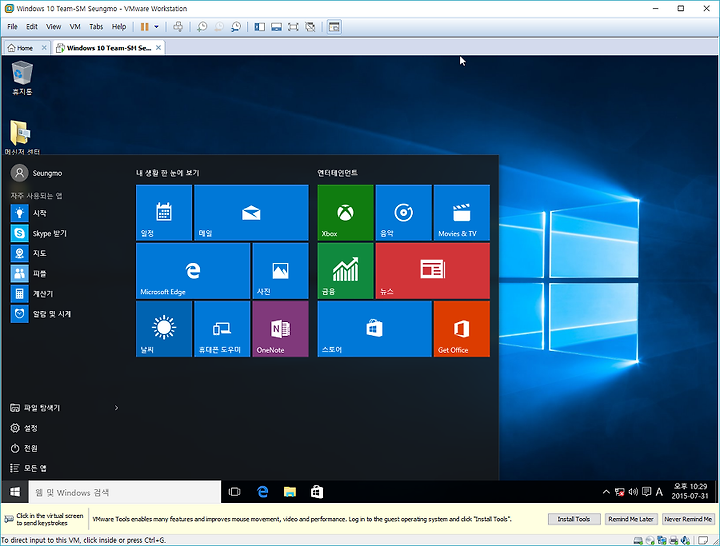Click the Remind Me Later button

[631, 519]
